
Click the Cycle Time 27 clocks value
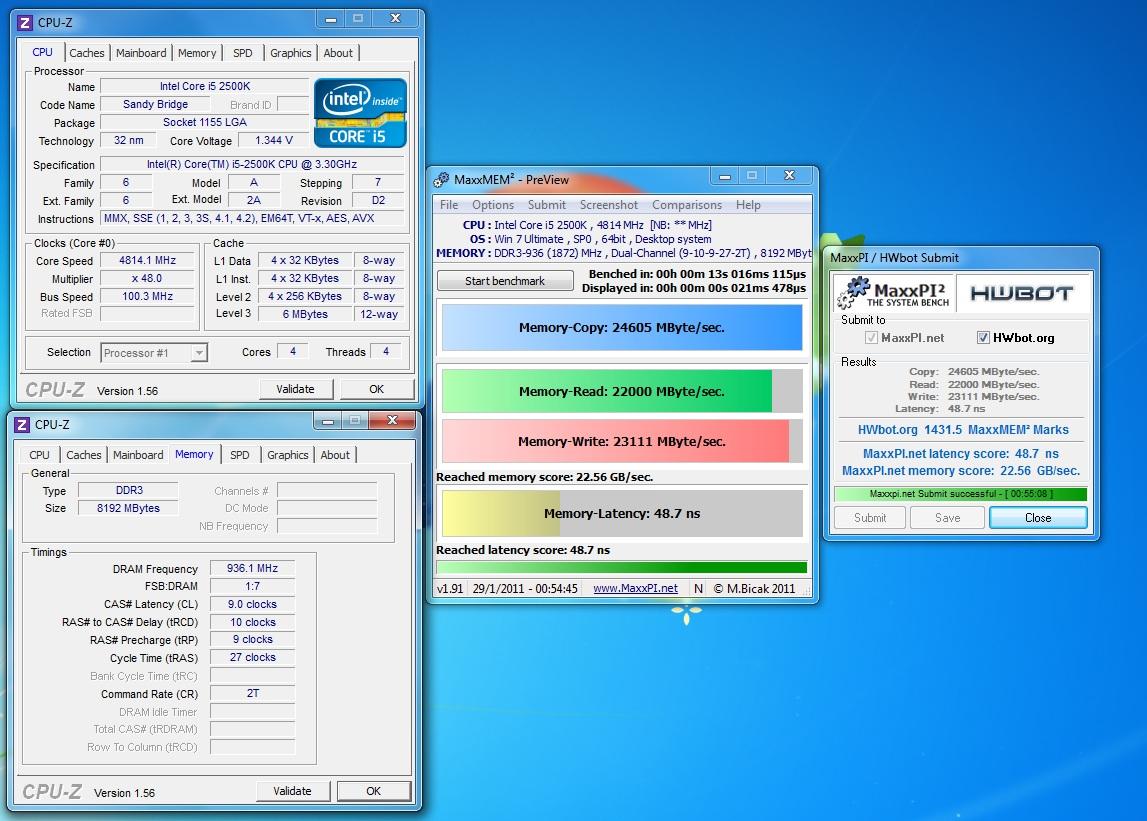pos(252,657)
